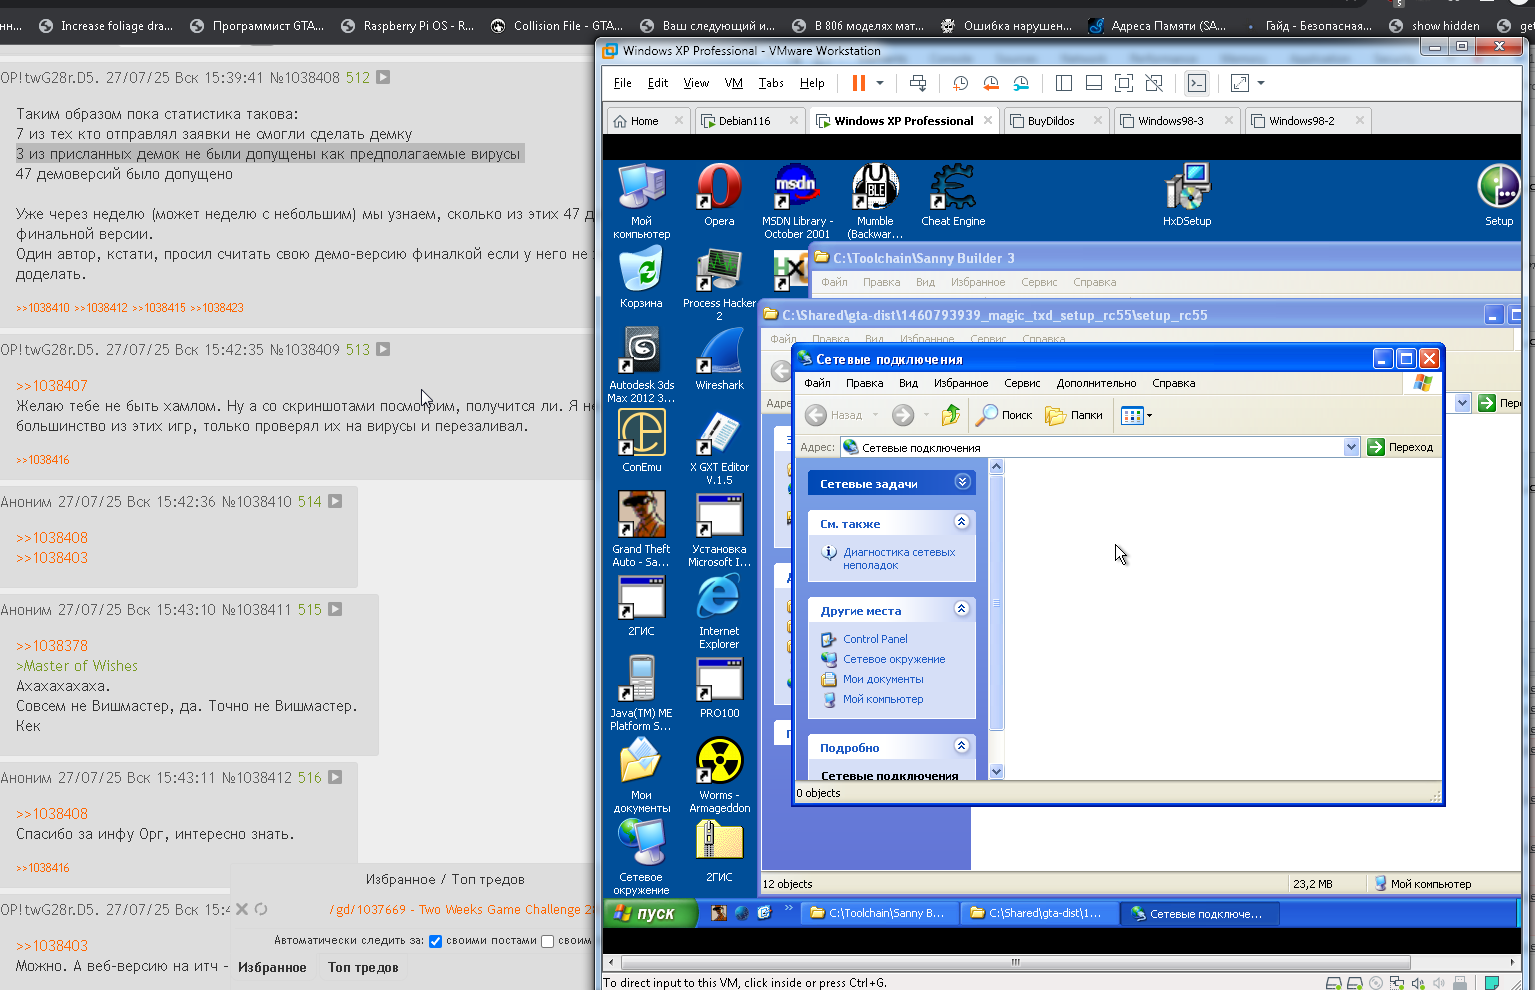Screen dimensions: 1535x990
Task: Click the пуск Start button
Action: coord(649,913)
